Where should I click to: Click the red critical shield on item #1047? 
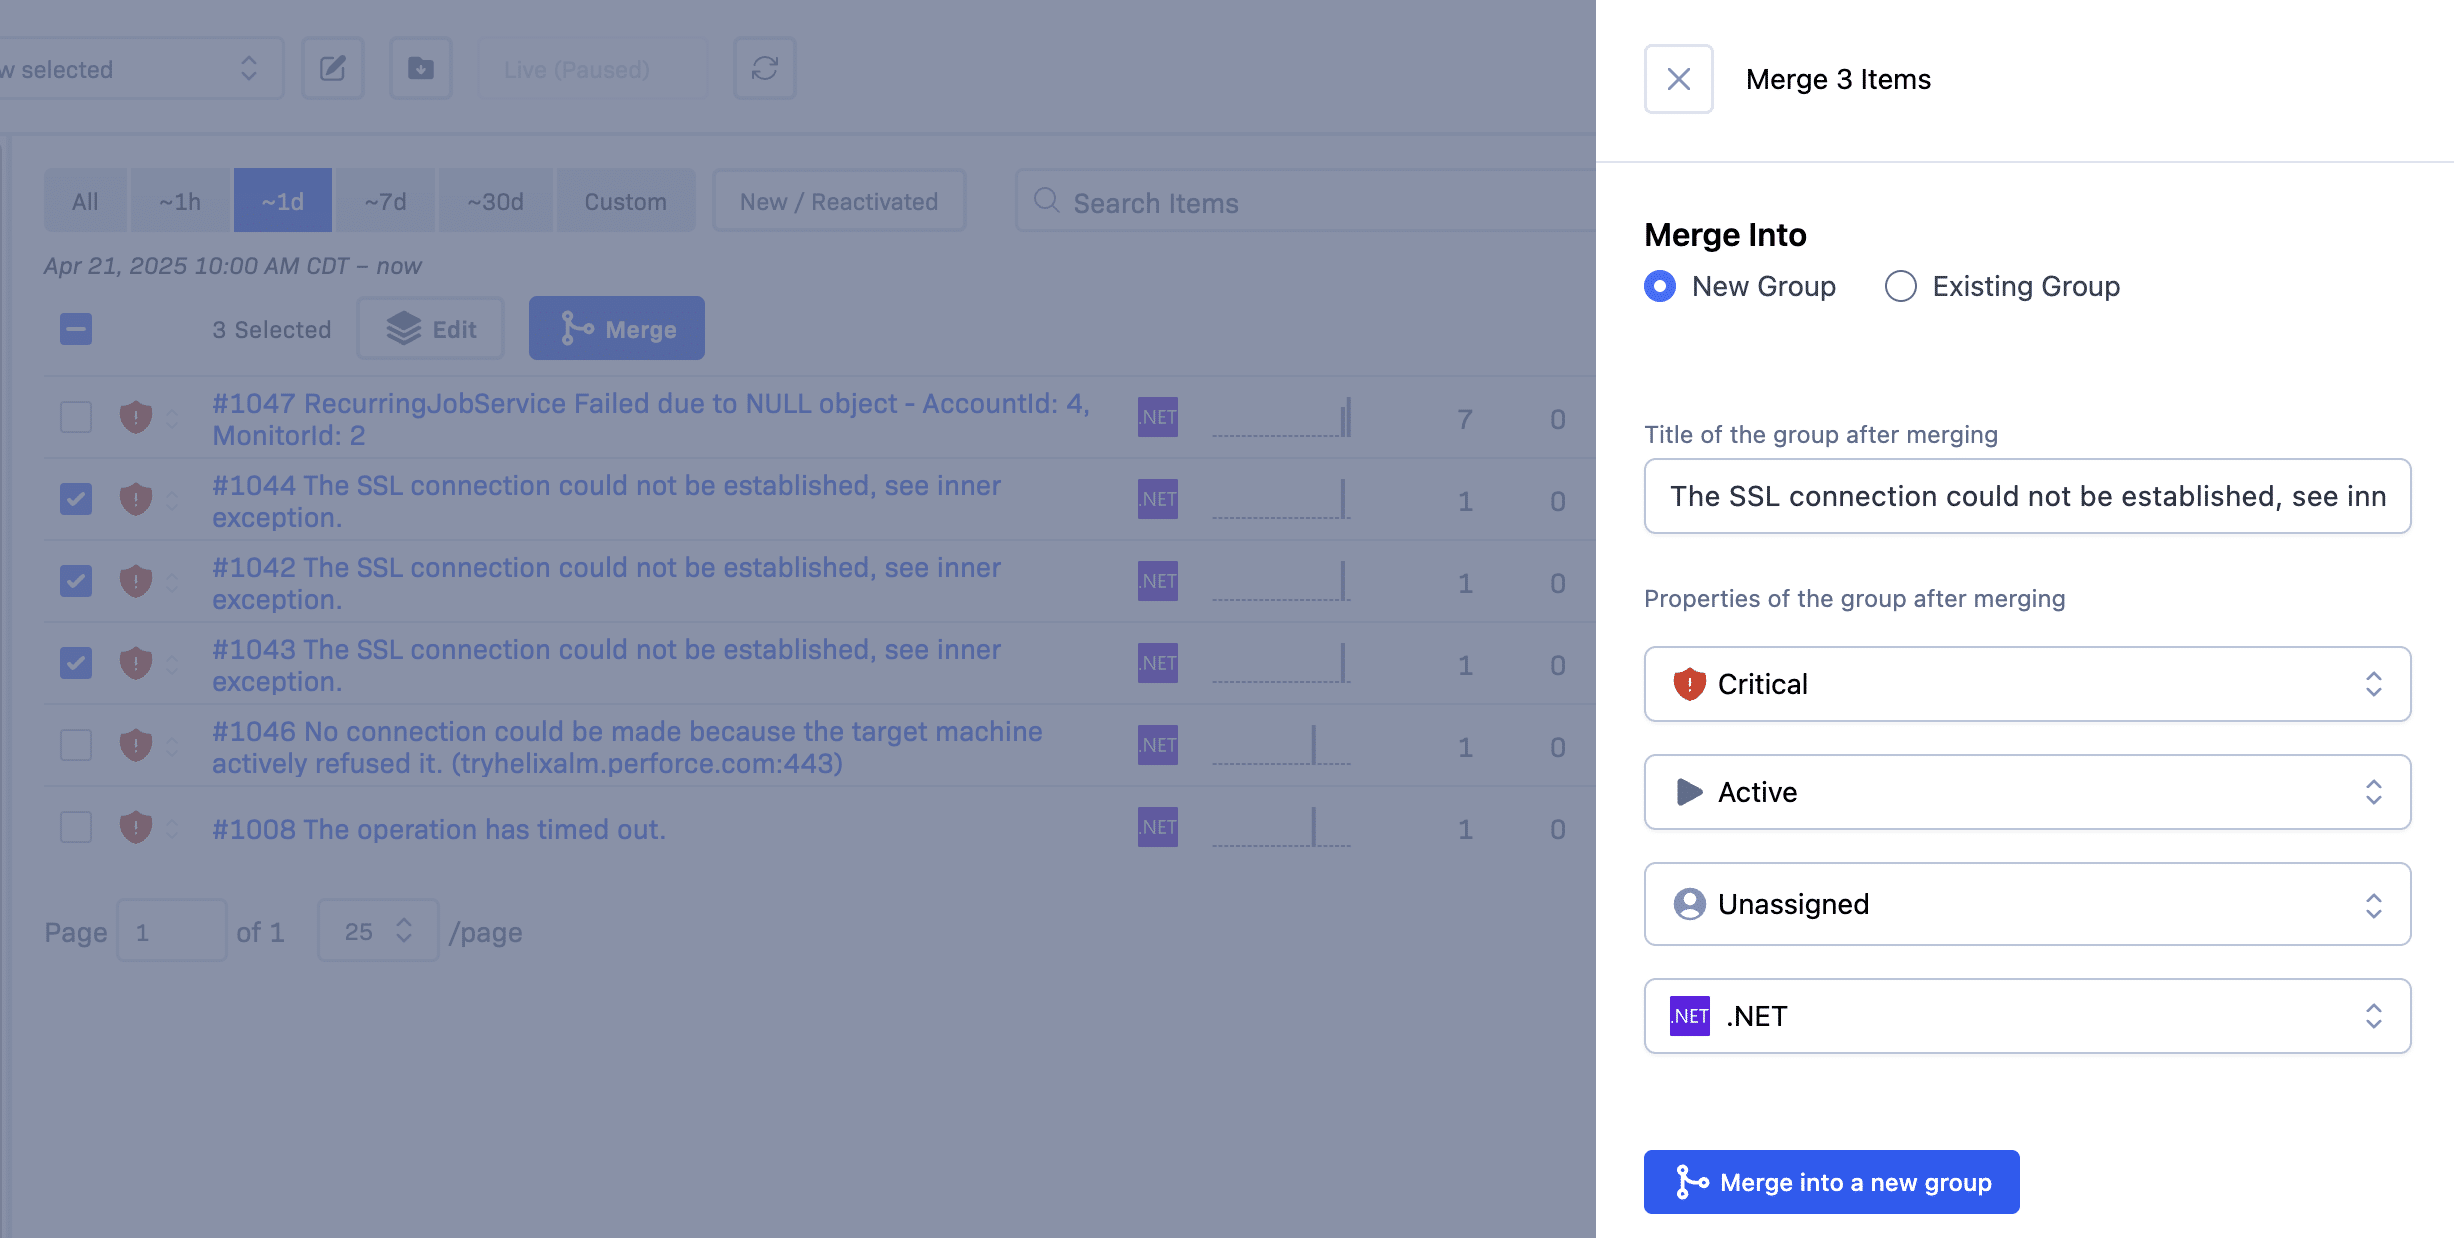pos(136,417)
